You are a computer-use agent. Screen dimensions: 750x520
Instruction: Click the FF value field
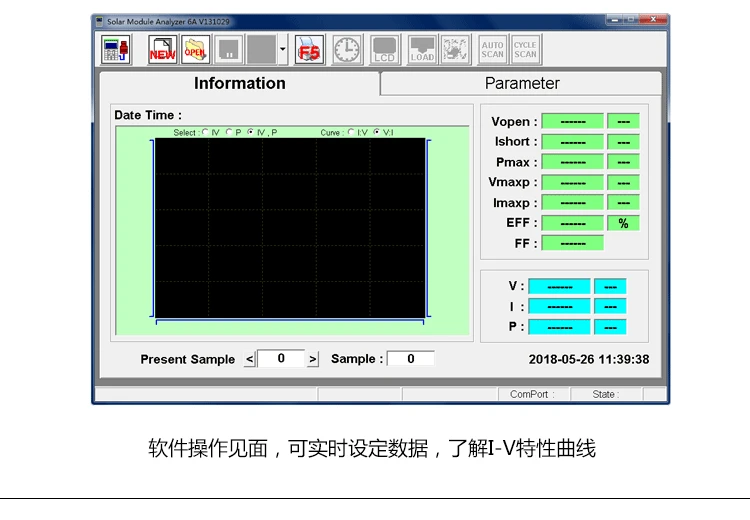pyautogui.click(x=573, y=243)
